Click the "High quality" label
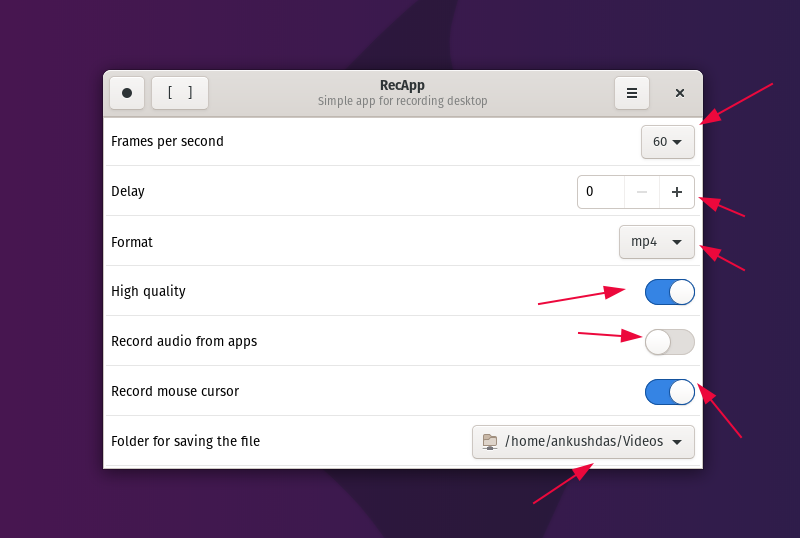 (148, 291)
